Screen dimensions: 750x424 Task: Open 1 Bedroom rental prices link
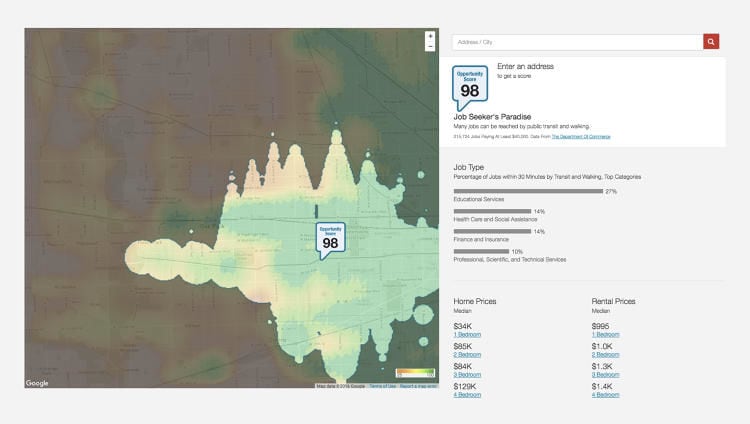(605, 334)
